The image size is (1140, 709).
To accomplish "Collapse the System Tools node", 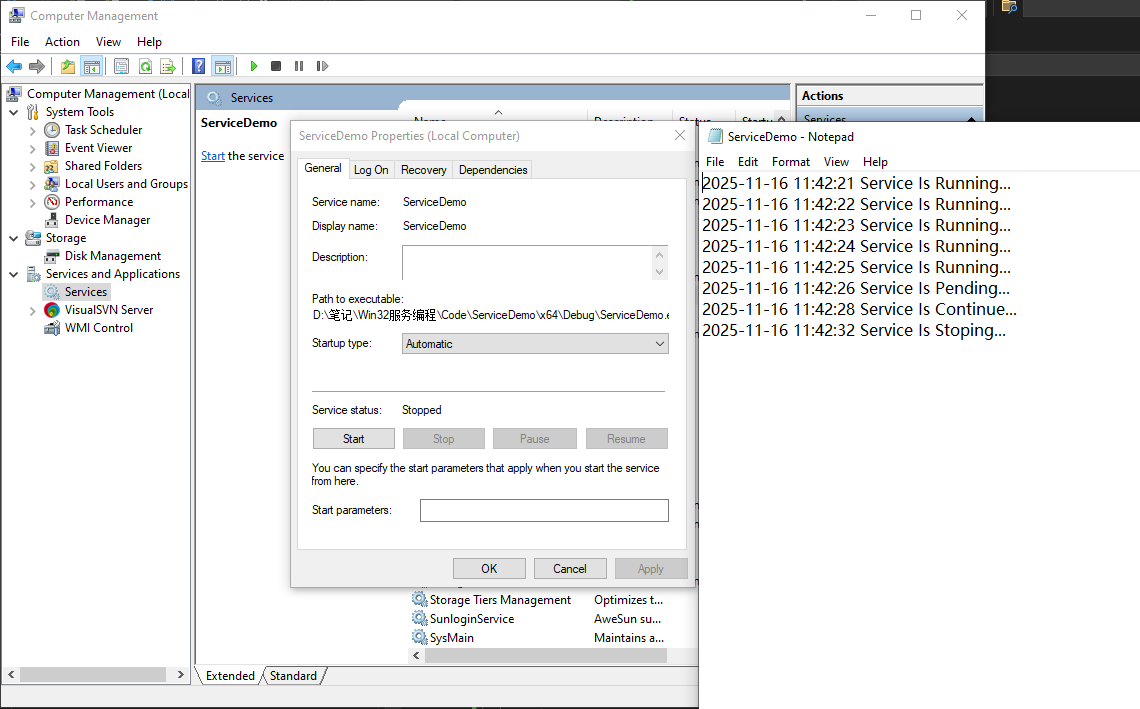I will pyautogui.click(x=14, y=112).
